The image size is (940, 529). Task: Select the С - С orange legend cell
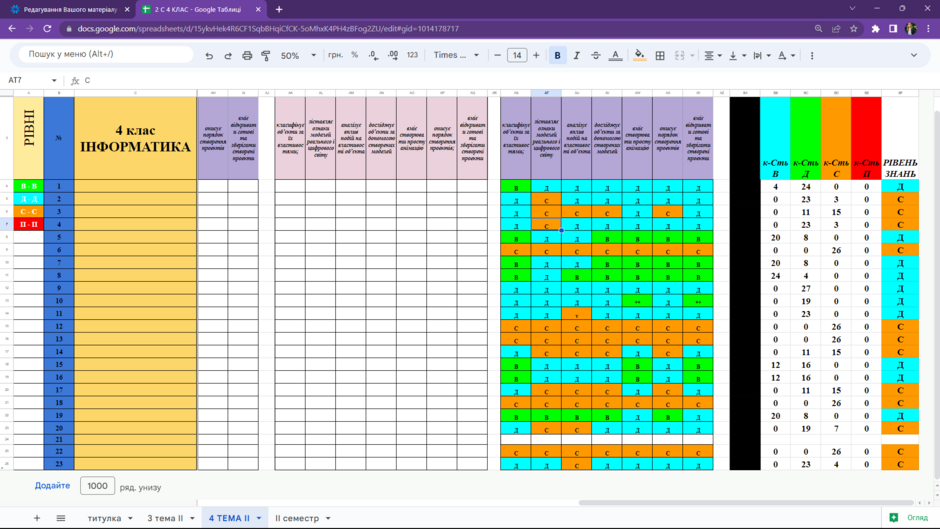click(28, 212)
